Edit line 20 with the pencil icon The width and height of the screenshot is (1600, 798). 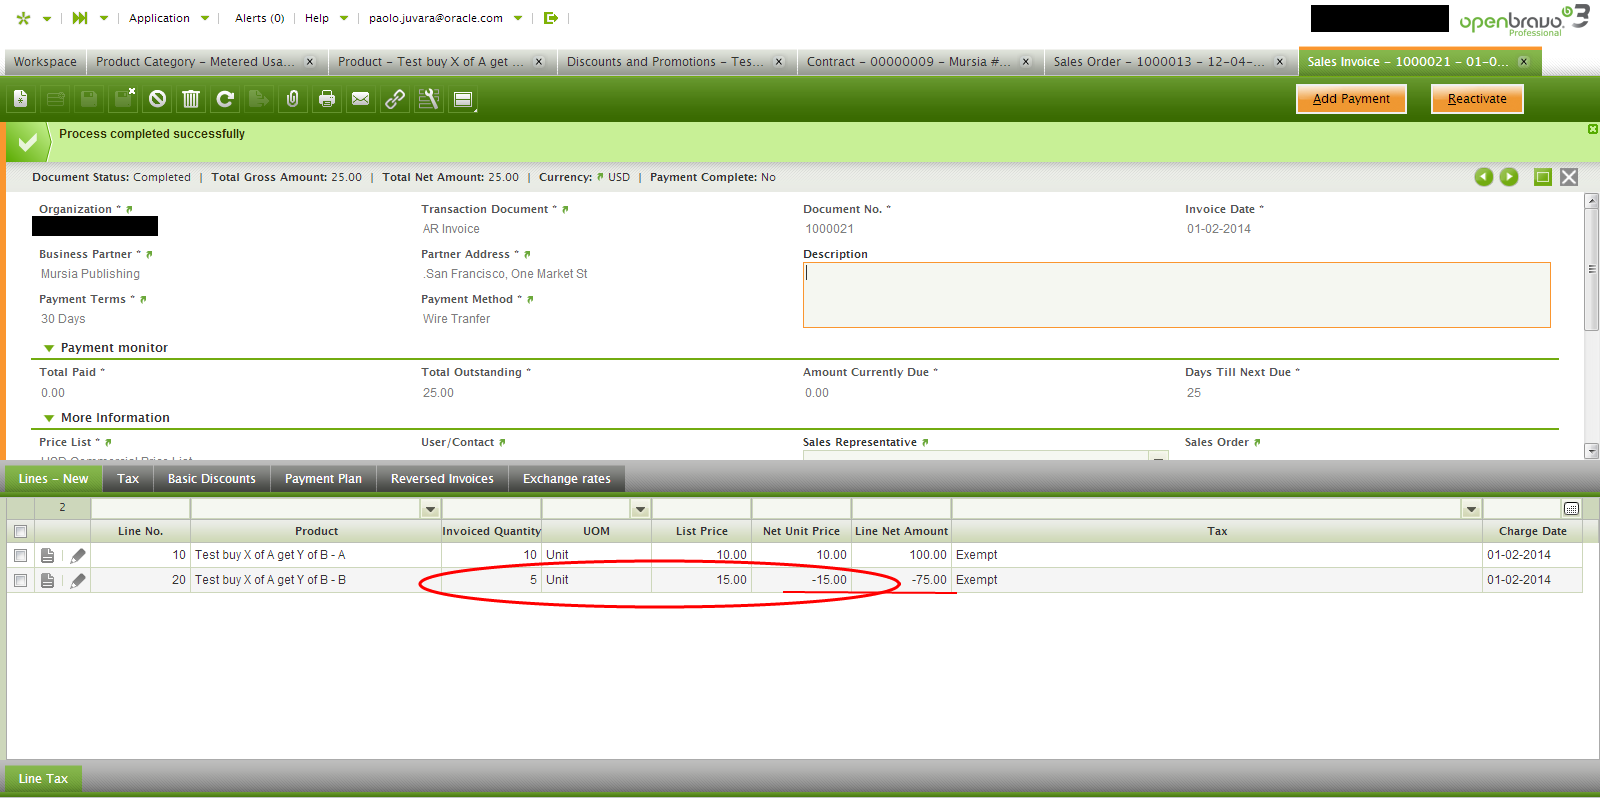pos(78,580)
